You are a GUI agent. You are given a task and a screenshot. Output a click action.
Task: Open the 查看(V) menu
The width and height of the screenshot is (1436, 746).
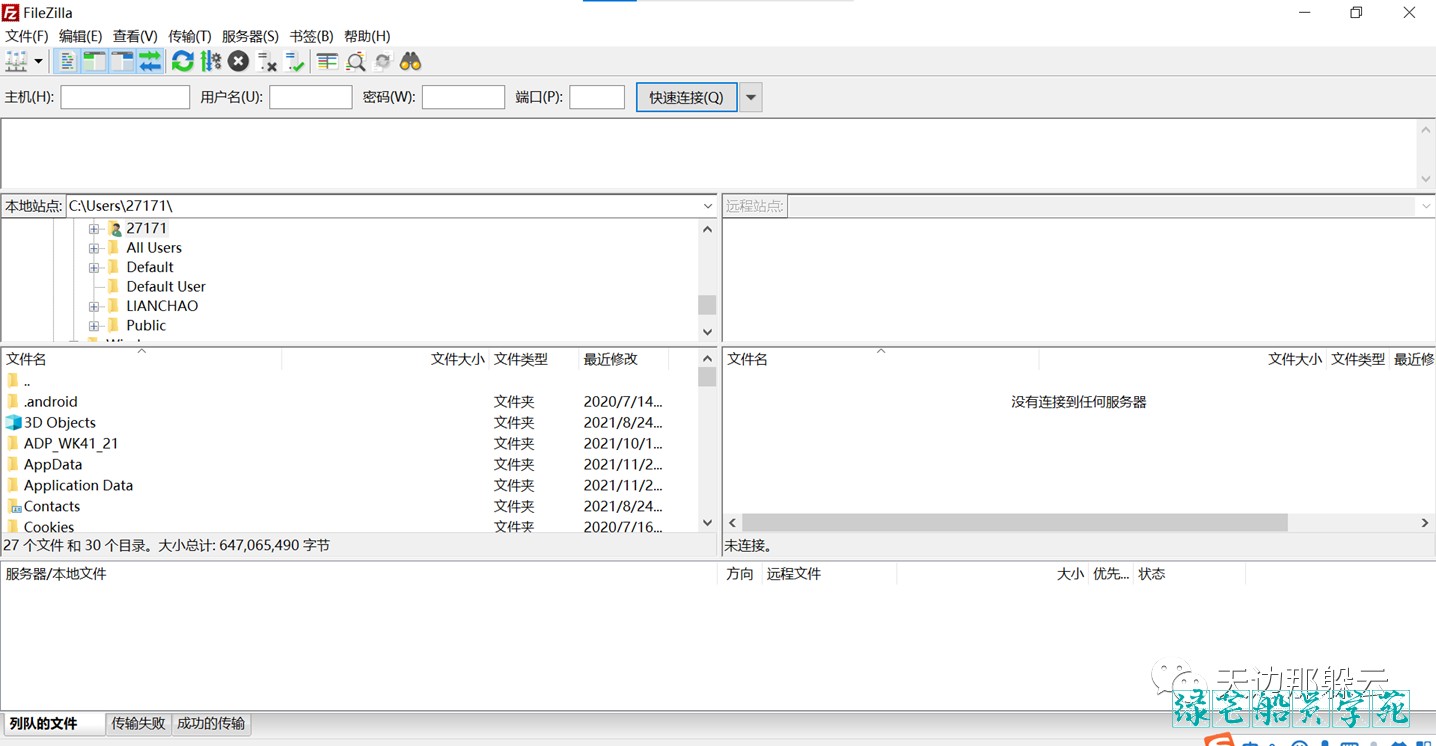[x=135, y=36]
